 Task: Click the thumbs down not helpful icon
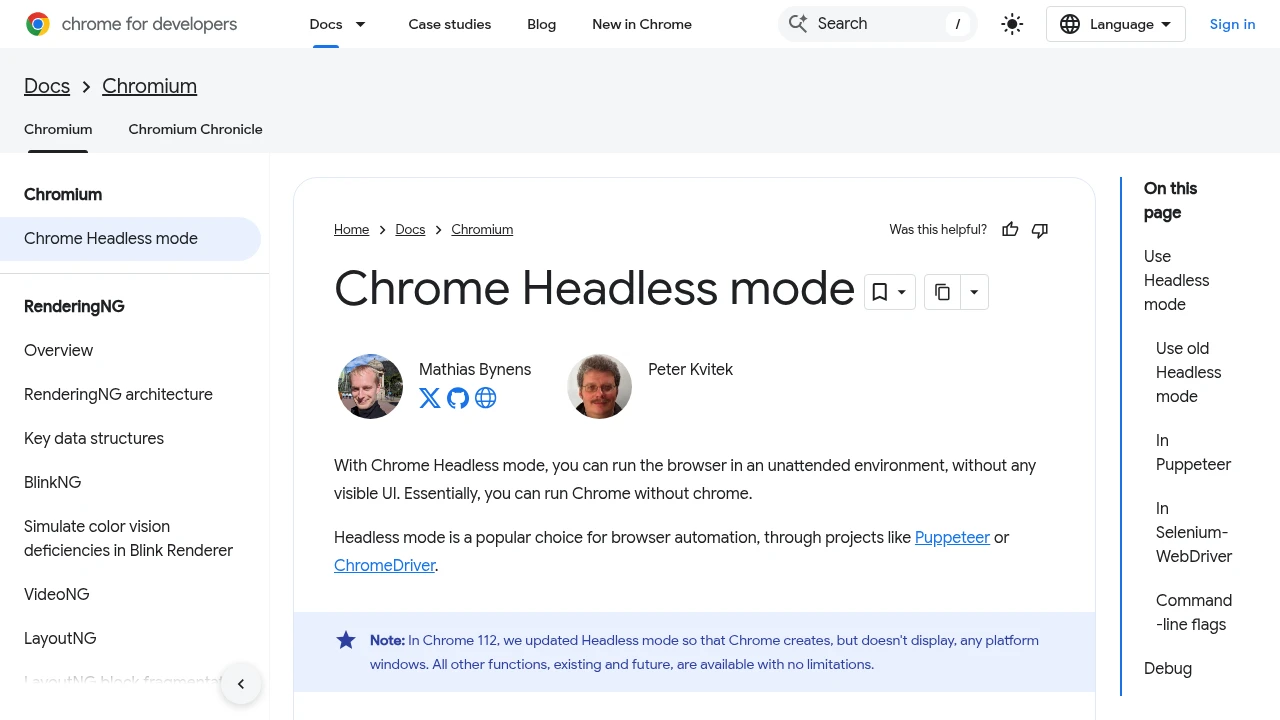point(1040,230)
